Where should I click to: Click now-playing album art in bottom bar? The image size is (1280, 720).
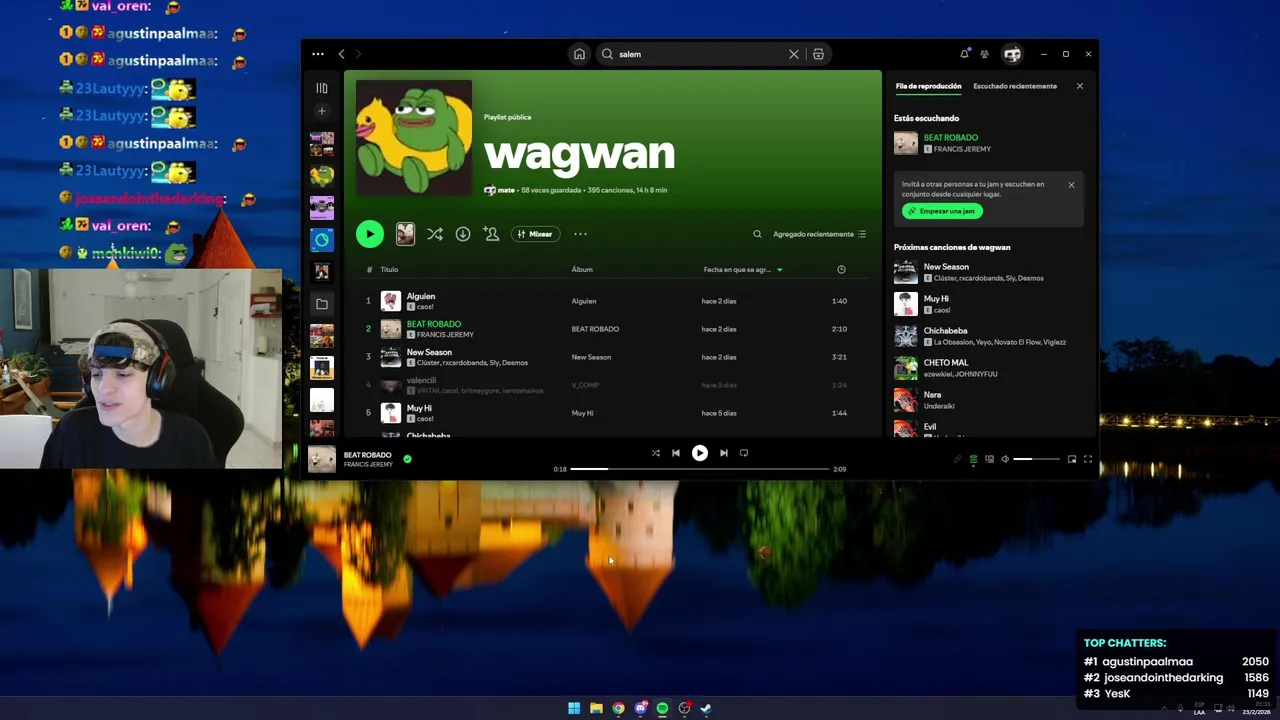322,459
